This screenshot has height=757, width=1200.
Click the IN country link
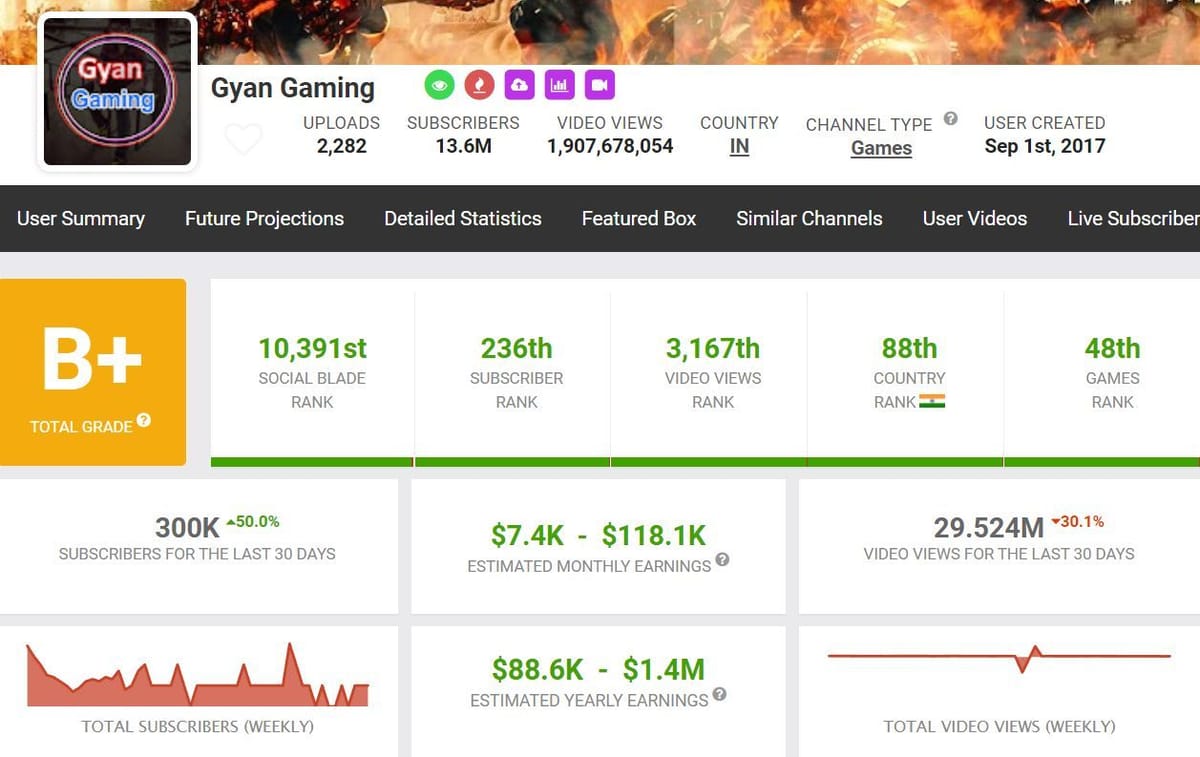(739, 147)
